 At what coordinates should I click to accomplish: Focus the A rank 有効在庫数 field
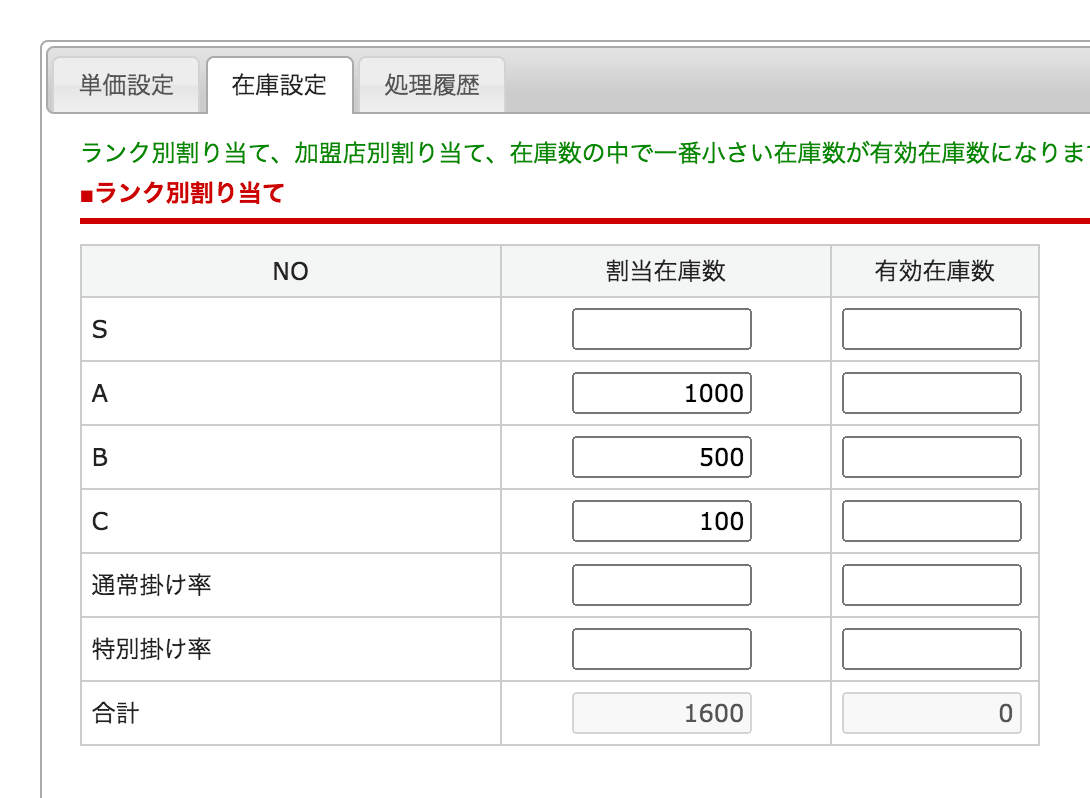coord(931,393)
